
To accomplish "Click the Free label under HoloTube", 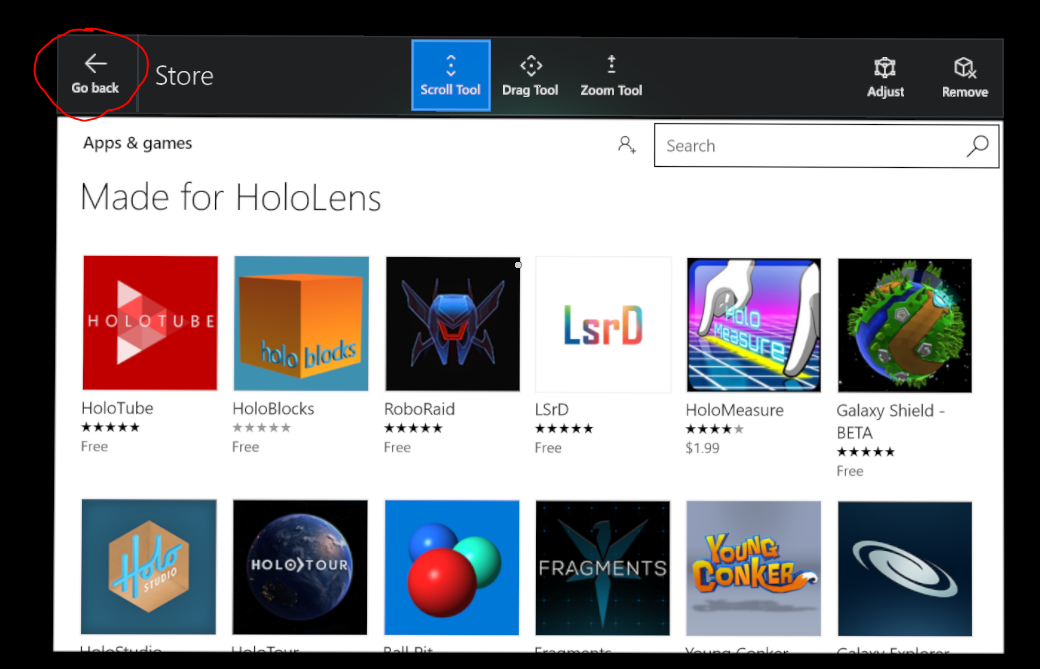I will click(x=94, y=447).
